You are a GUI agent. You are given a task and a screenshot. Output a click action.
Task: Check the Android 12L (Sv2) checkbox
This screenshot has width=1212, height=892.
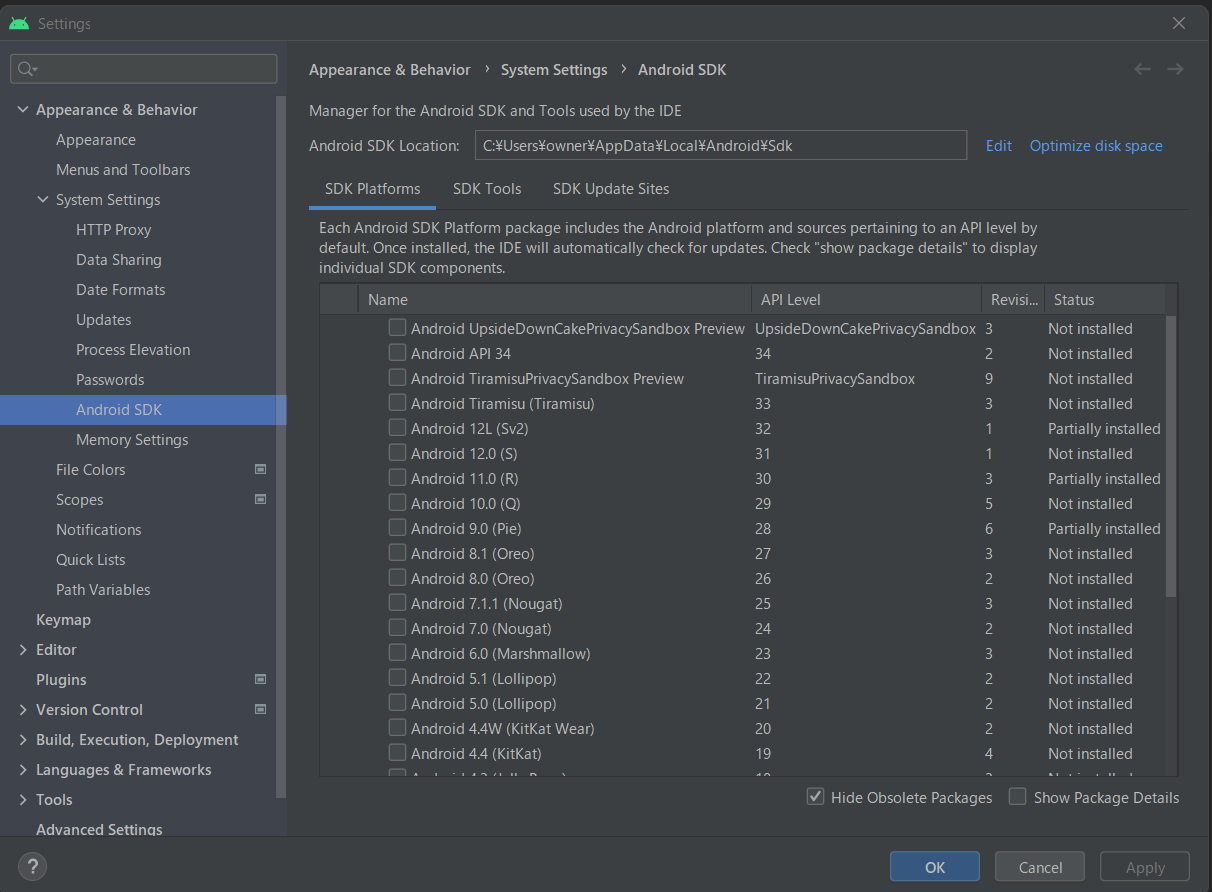(397, 428)
